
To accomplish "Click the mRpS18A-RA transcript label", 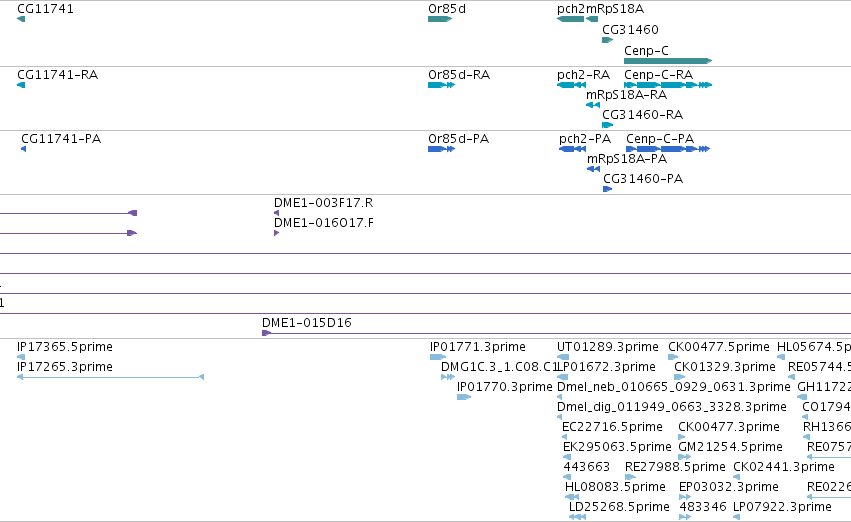I will pos(626,95).
